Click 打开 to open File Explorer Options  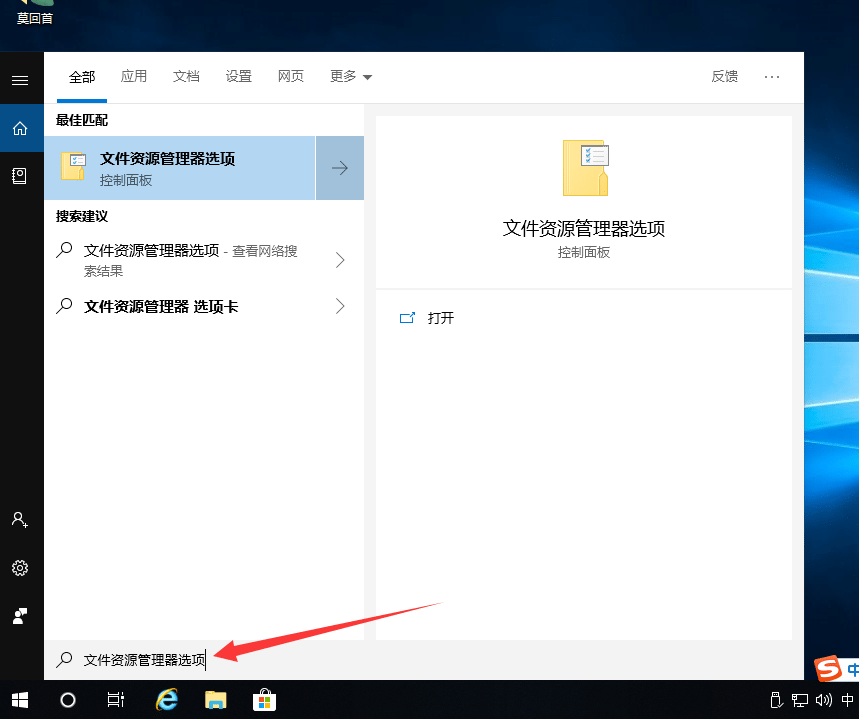[x=440, y=318]
